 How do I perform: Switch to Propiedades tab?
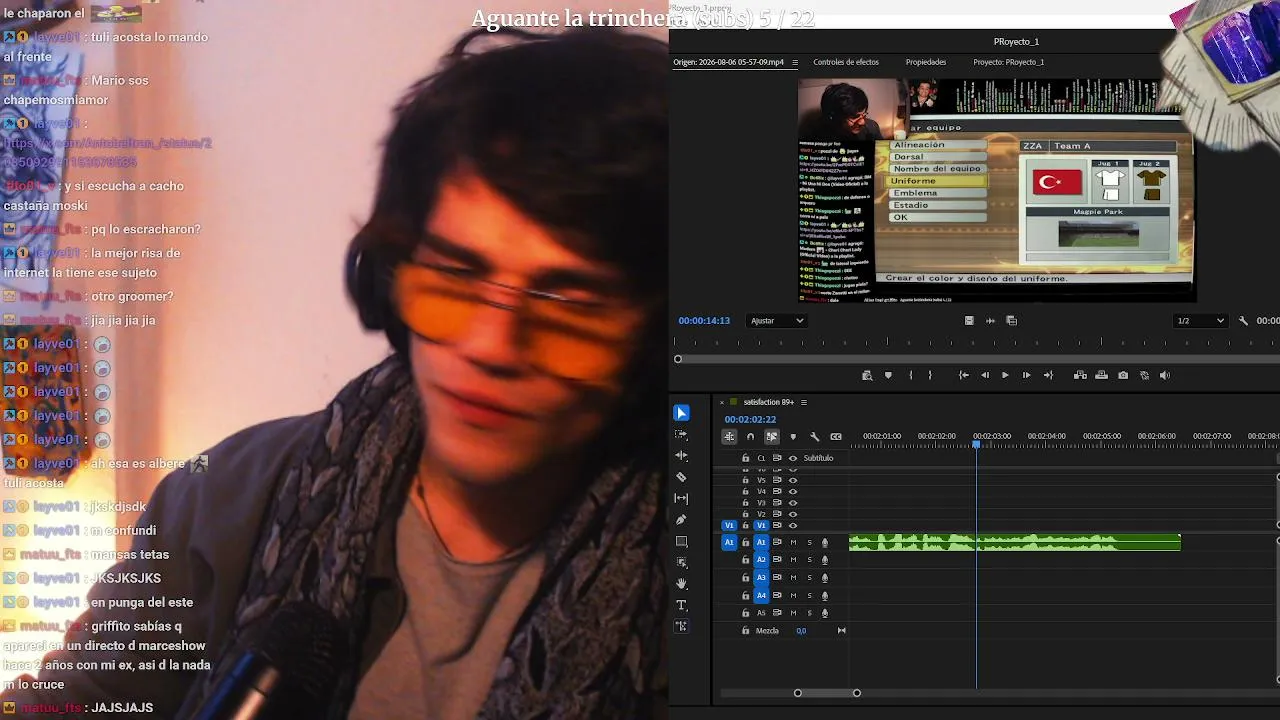pyautogui.click(x=926, y=62)
